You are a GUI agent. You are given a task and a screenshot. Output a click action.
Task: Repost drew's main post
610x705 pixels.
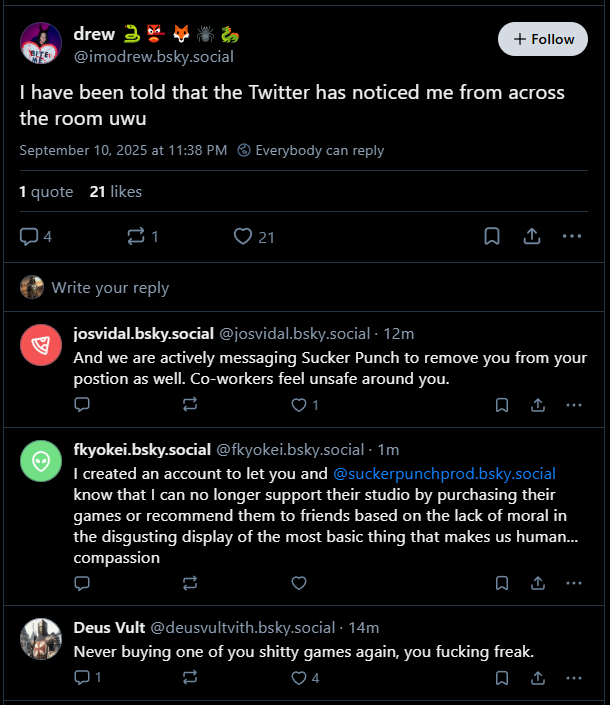(x=136, y=236)
